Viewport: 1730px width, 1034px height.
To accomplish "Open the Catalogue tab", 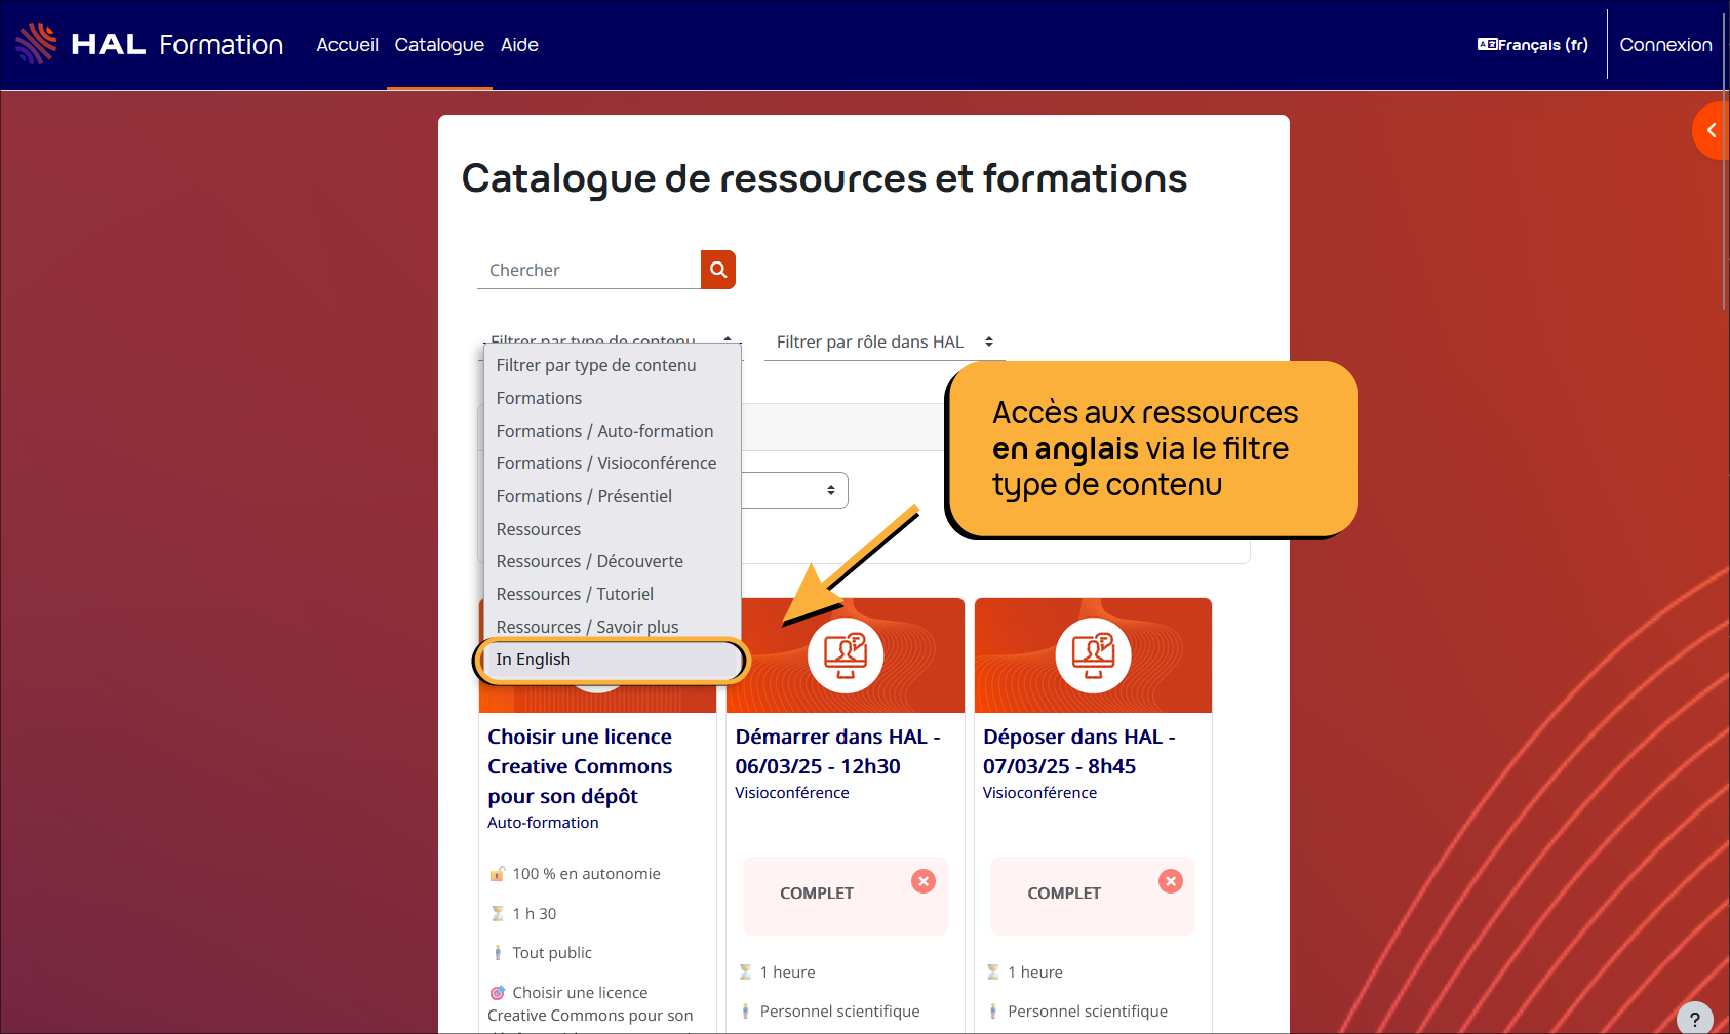I will pos(439,45).
